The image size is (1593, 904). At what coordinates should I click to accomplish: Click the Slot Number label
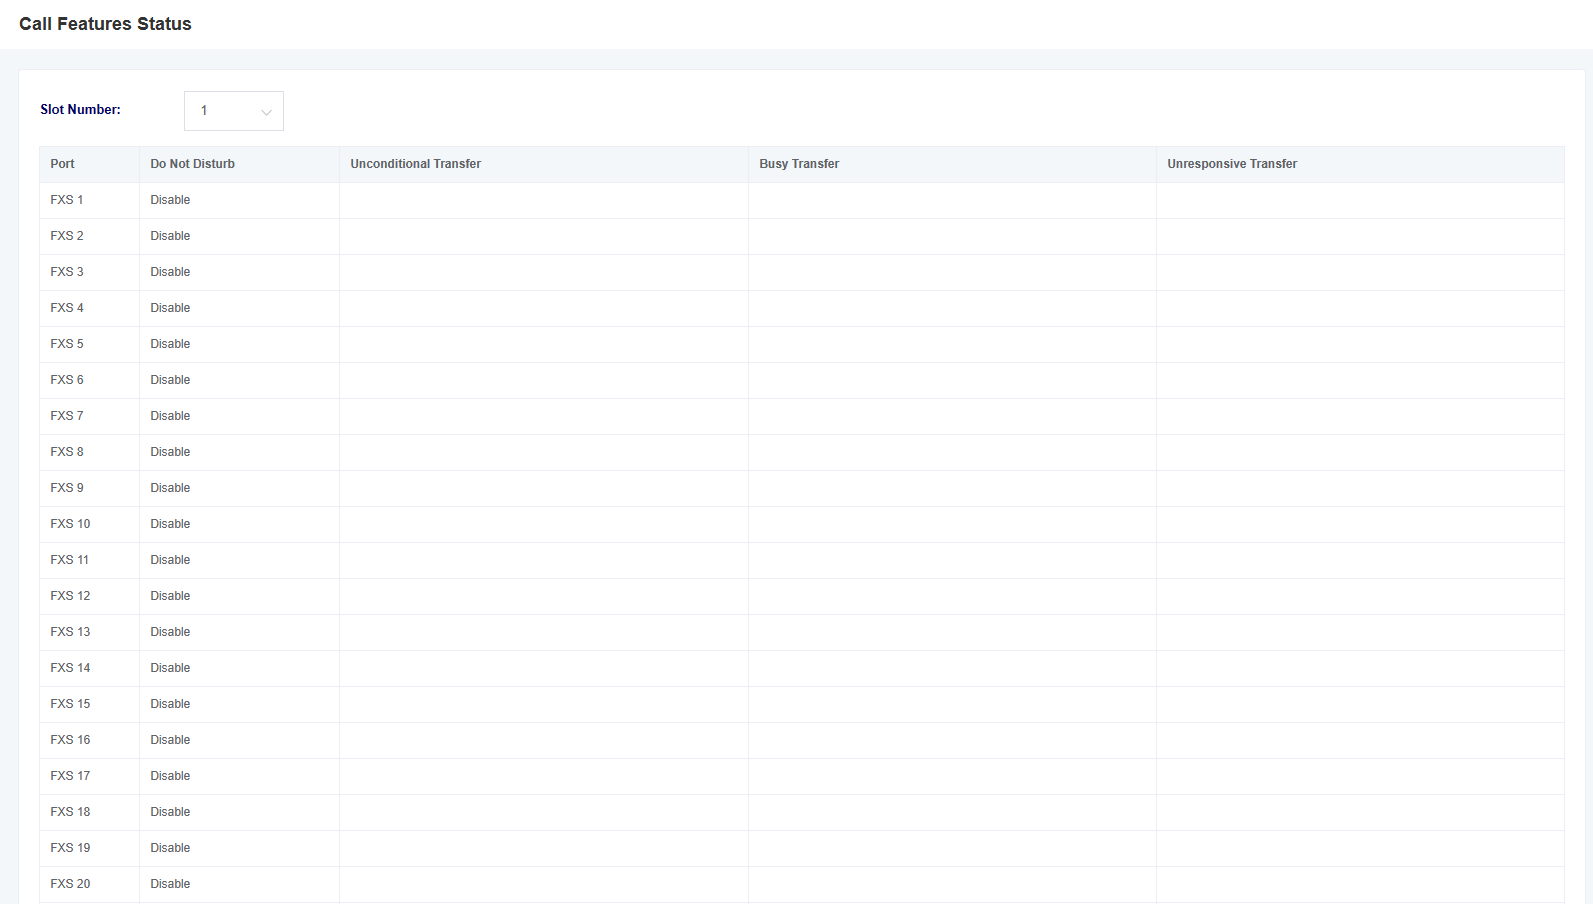[x=80, y=110]
